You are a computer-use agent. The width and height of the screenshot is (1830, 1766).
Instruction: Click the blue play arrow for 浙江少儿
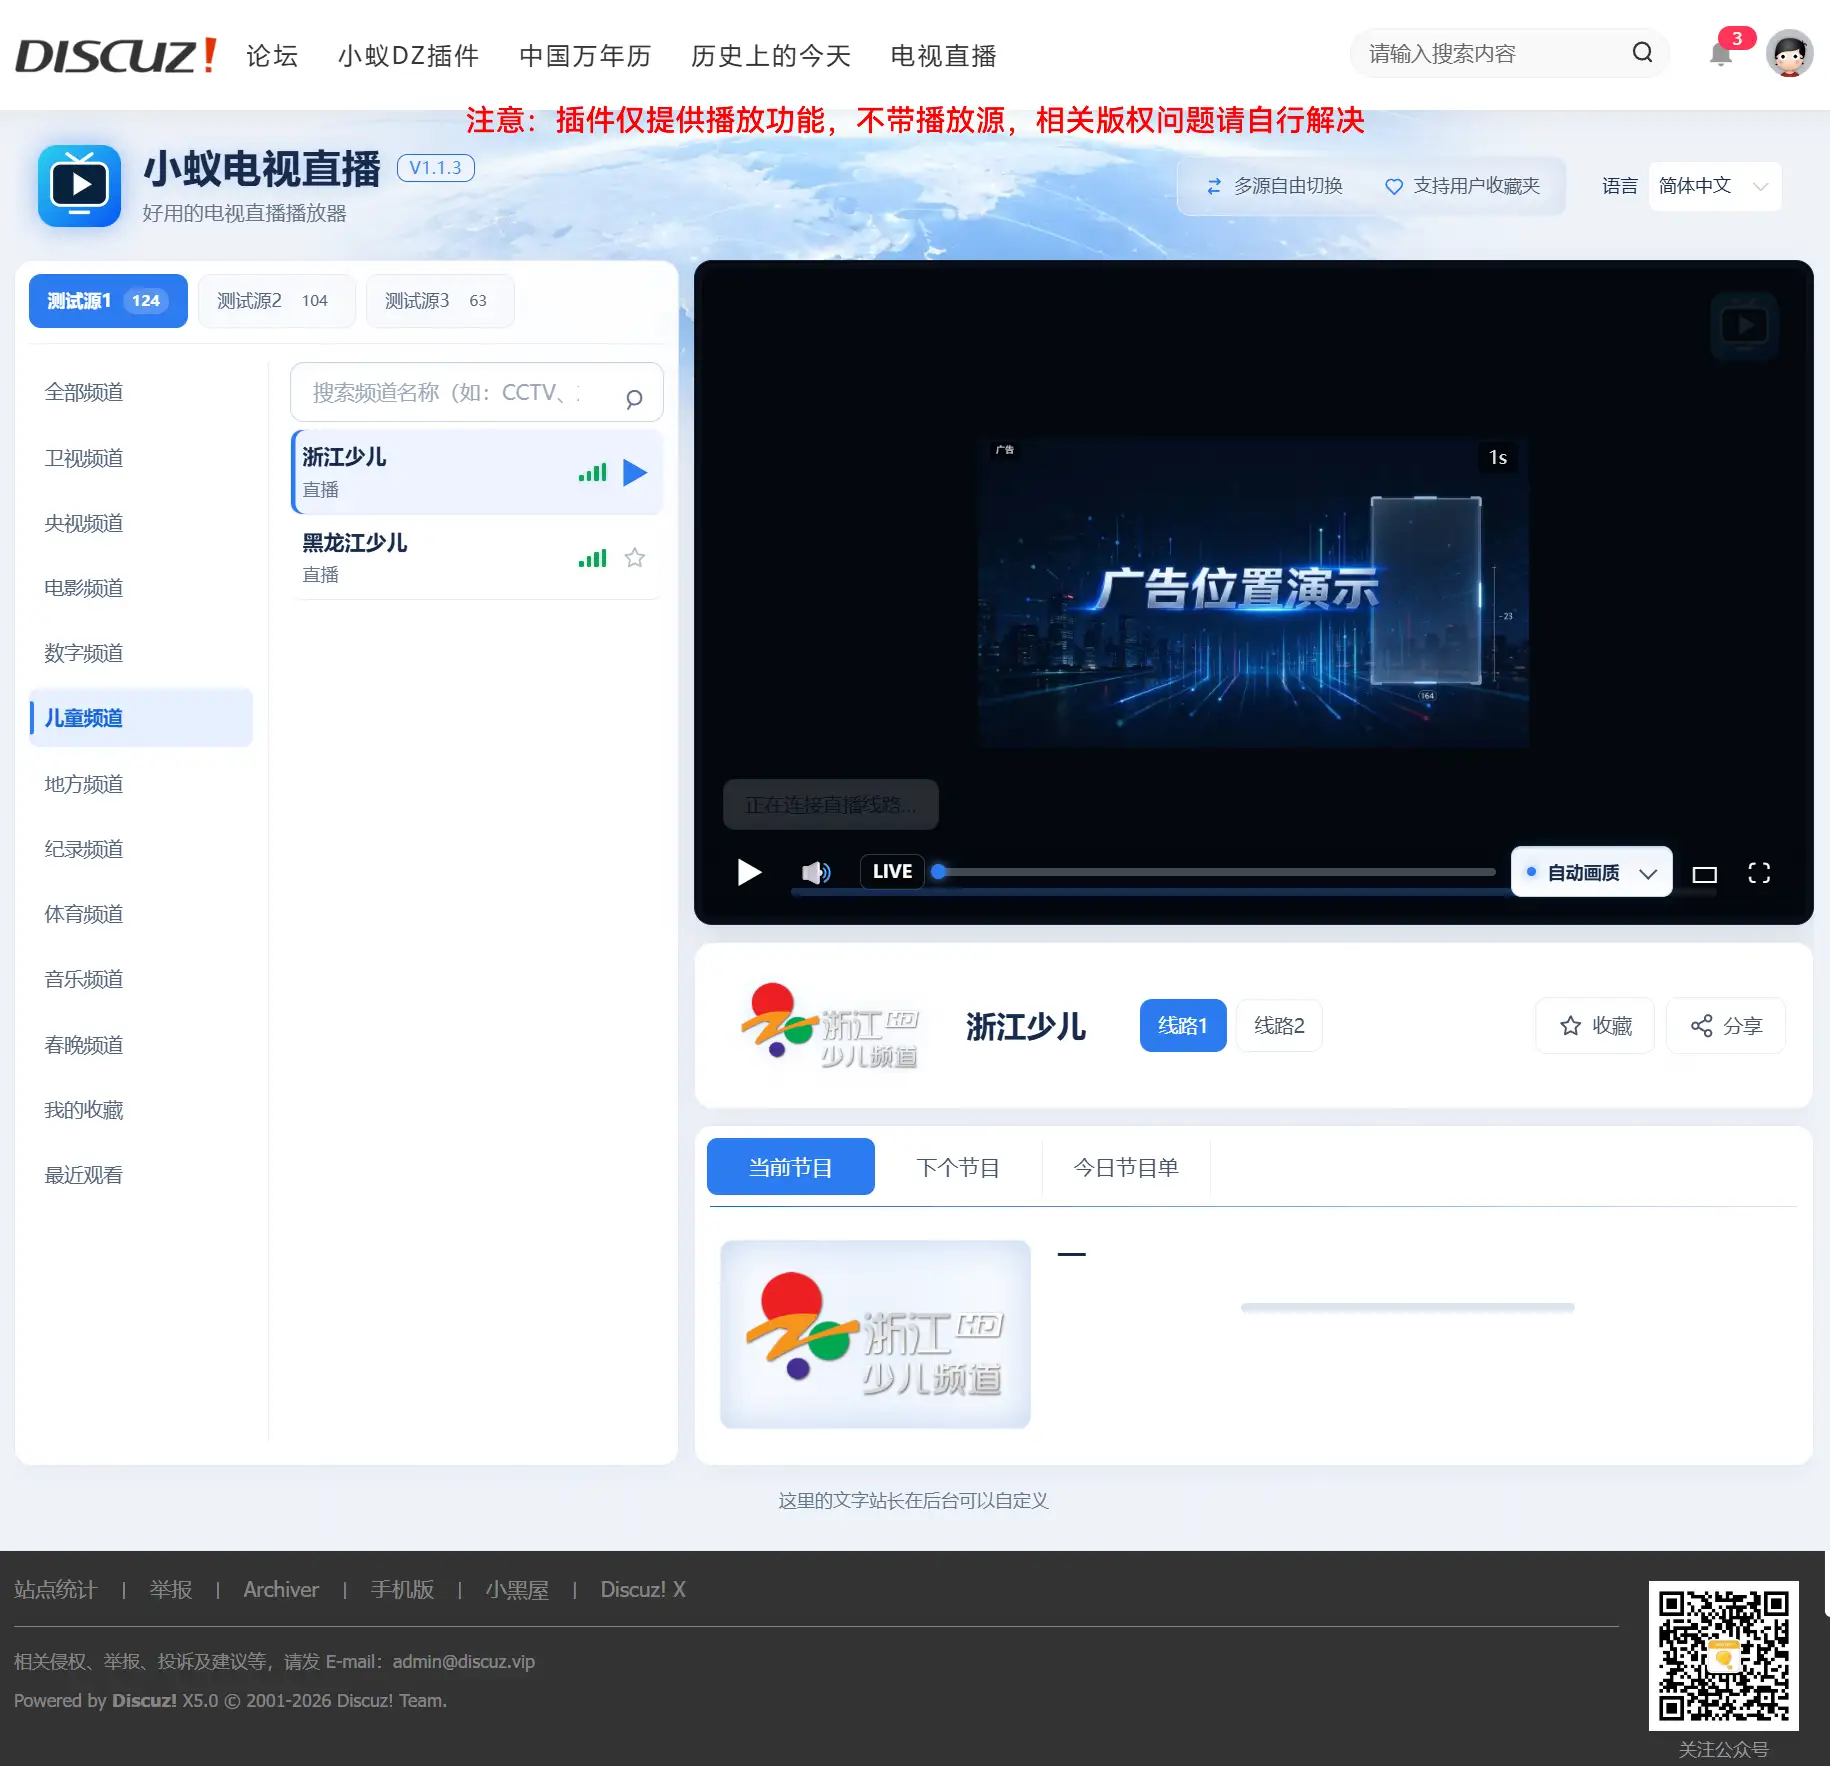pyautogui.click(x=635, y=472)
